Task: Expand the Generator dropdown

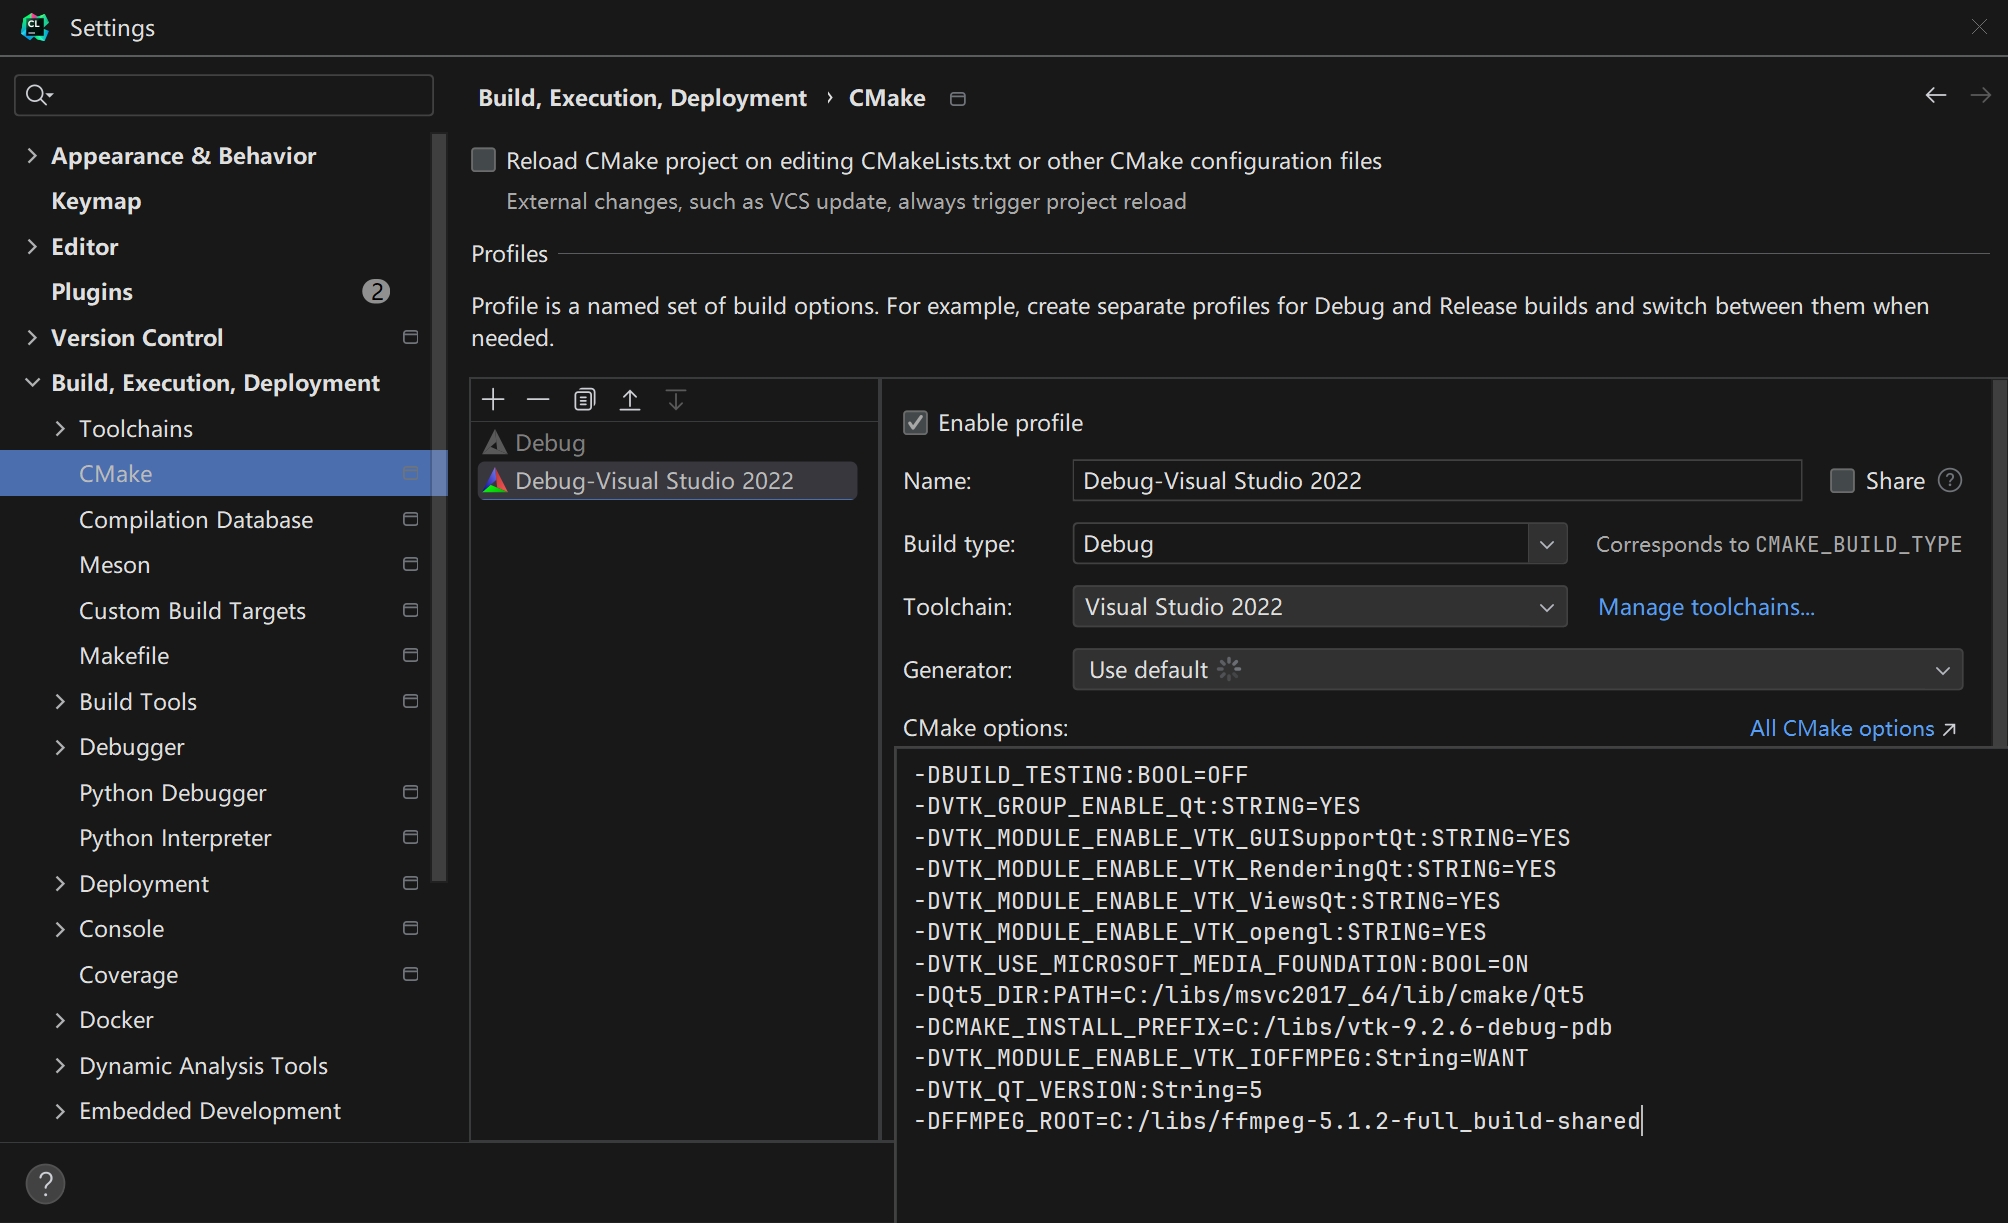Action: point(1941,670)
